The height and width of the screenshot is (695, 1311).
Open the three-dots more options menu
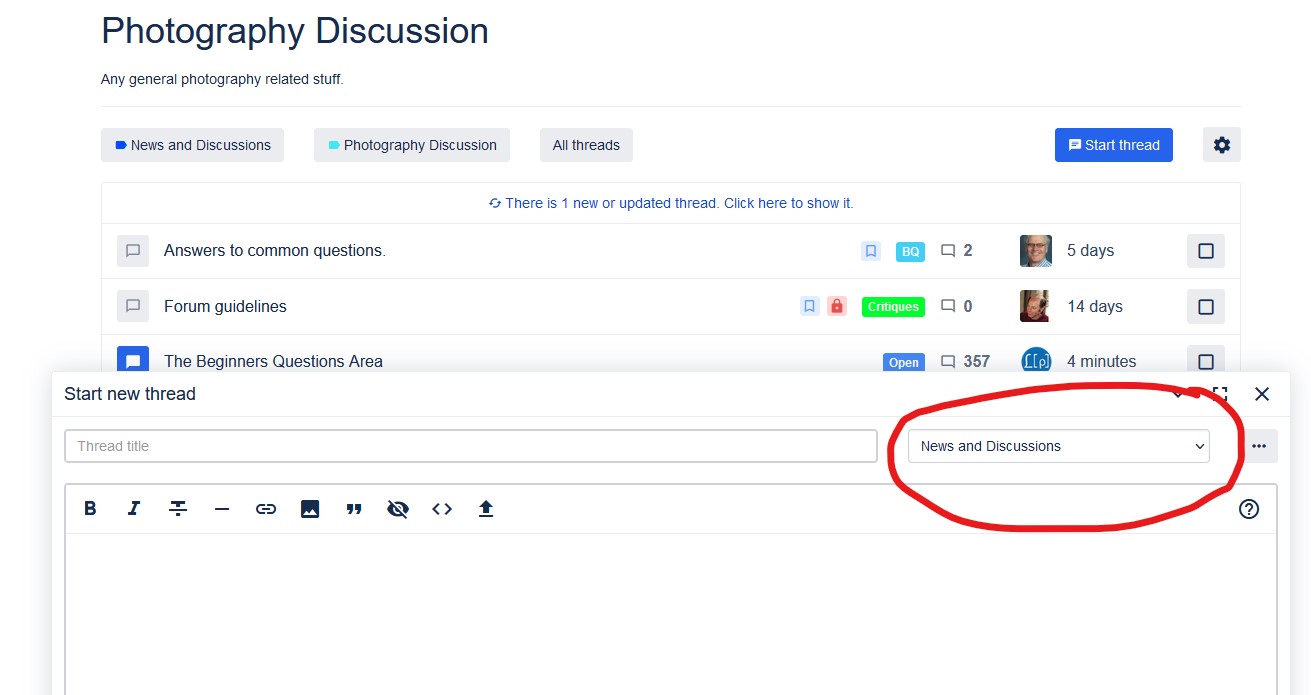click(x=1259, y=446)
